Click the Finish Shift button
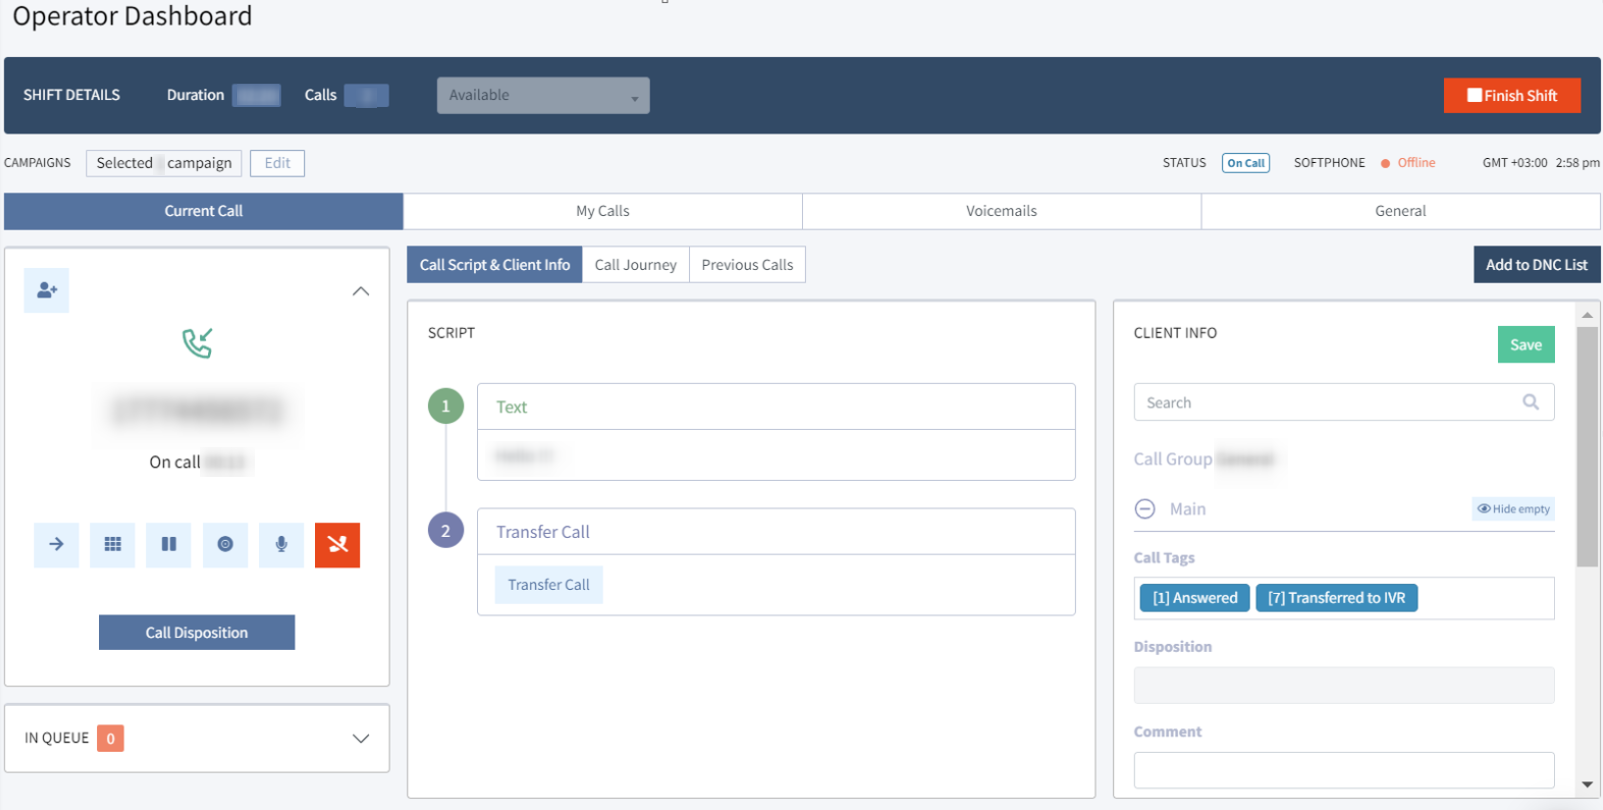Viewport: 1603px width, 810px height. [1511, 96]
